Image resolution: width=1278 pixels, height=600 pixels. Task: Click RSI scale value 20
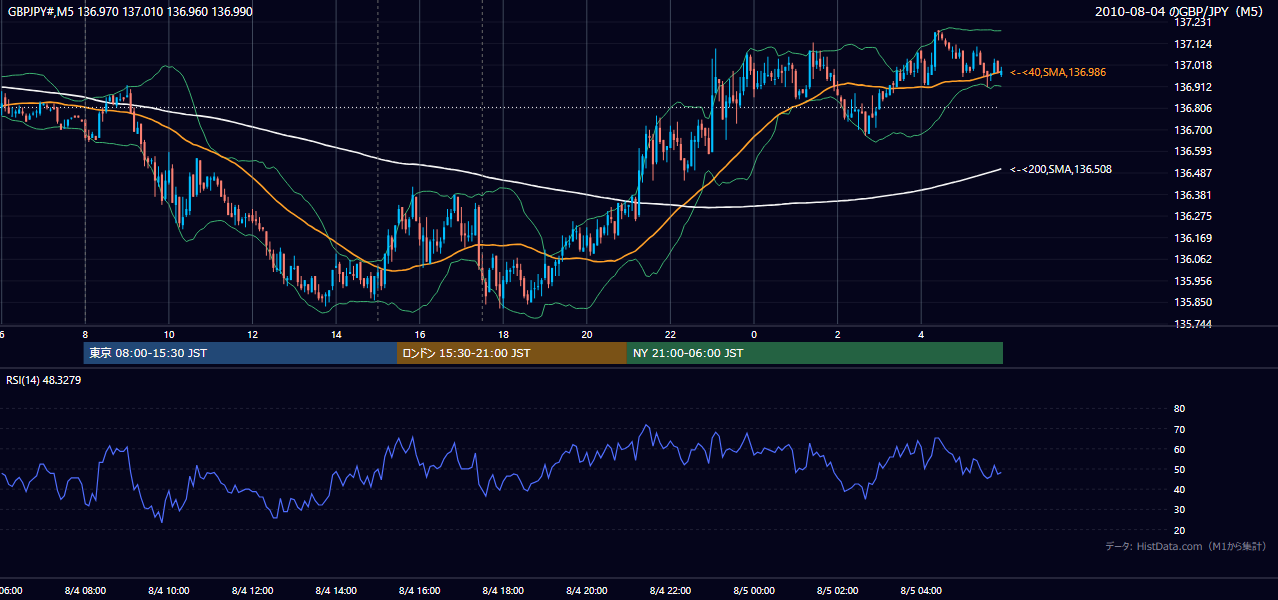1179,530
